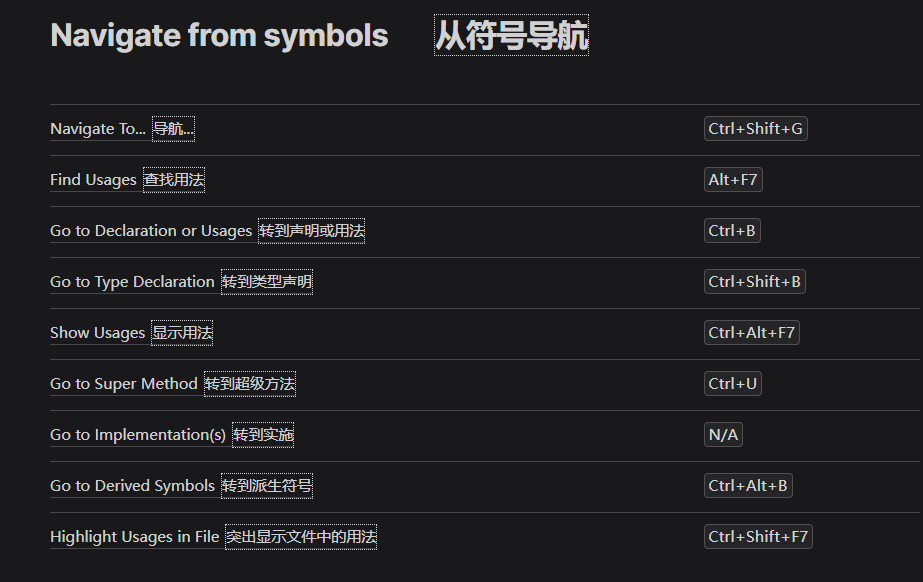Viewport: 923px width, 582px height.
Task: Click the Navigate from symbols heading
Action: tap(219, 36)
